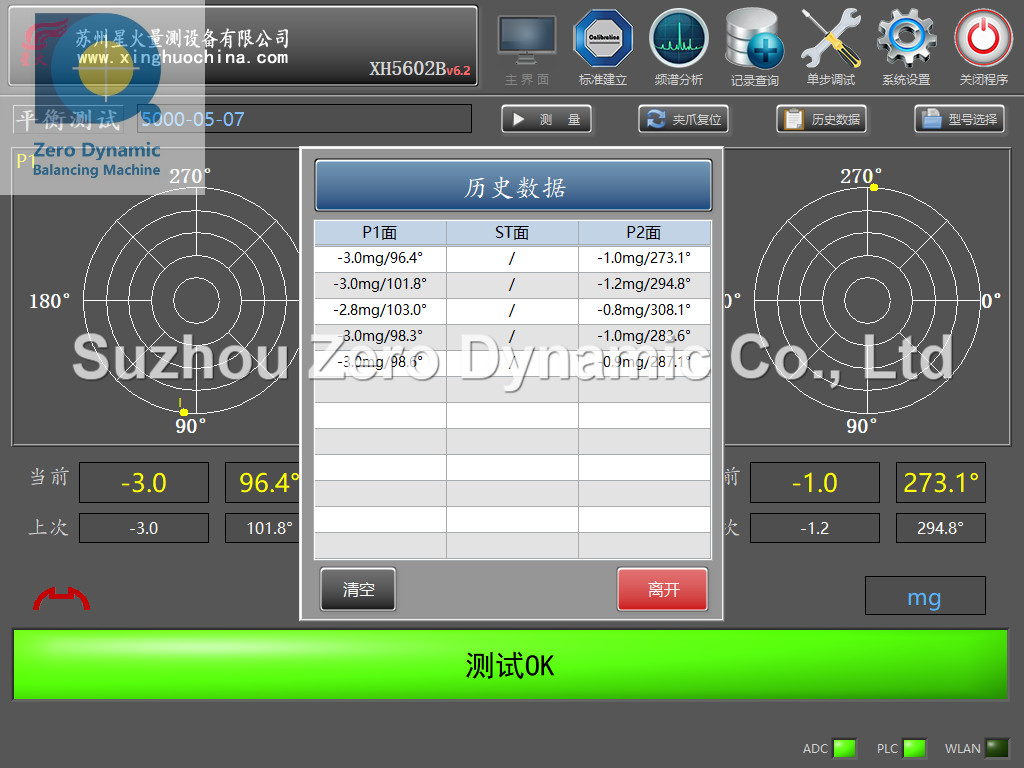Click 关闭程序 power icon
Viewport: 1024px width, 768px height.
tap(984, 49)
